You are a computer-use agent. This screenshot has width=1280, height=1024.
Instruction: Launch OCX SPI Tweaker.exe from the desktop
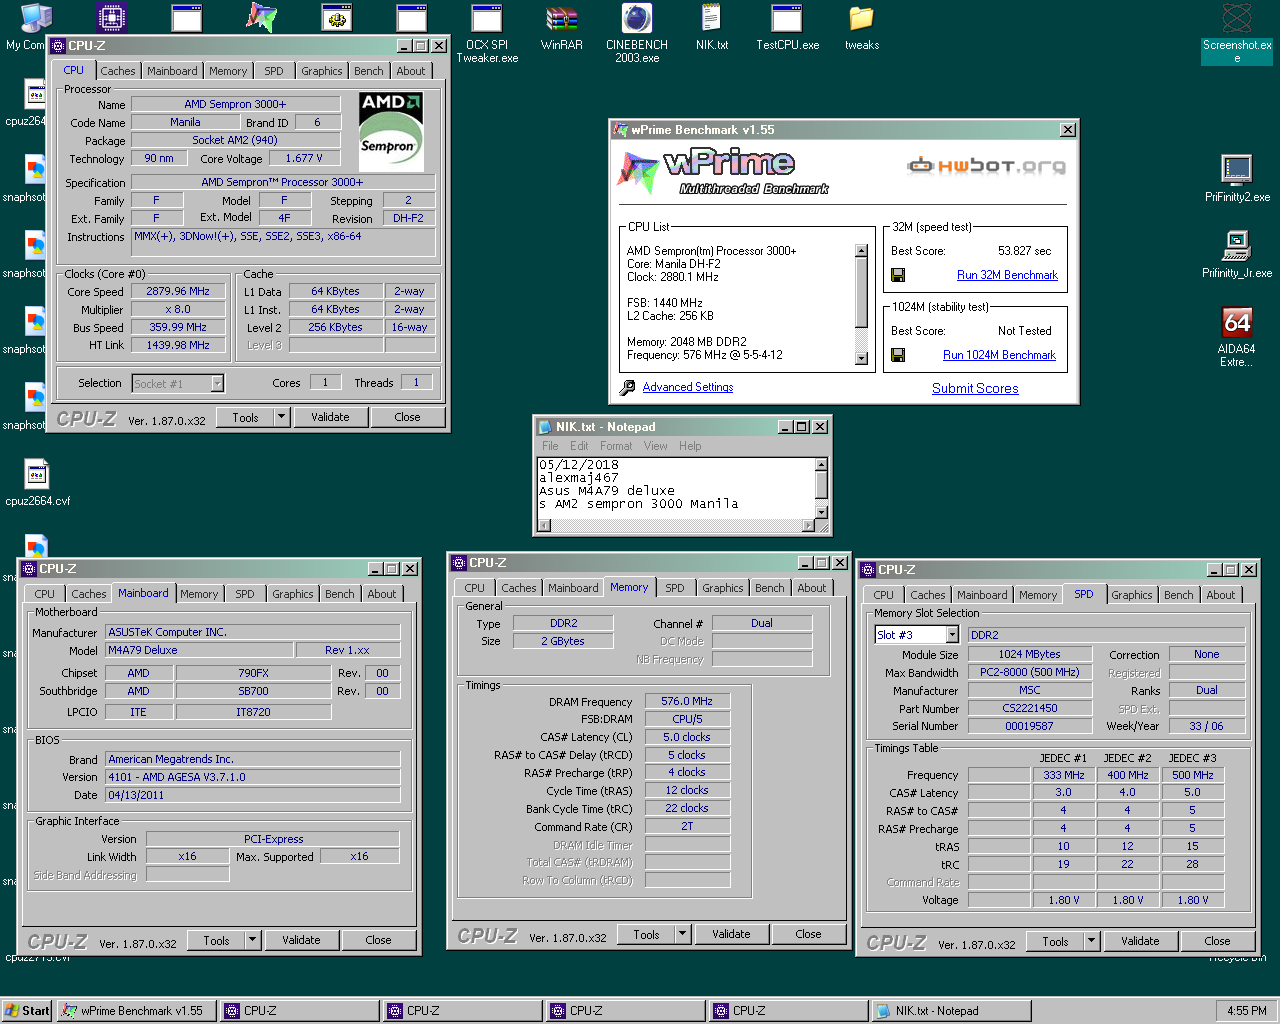(x=487, y=33)
